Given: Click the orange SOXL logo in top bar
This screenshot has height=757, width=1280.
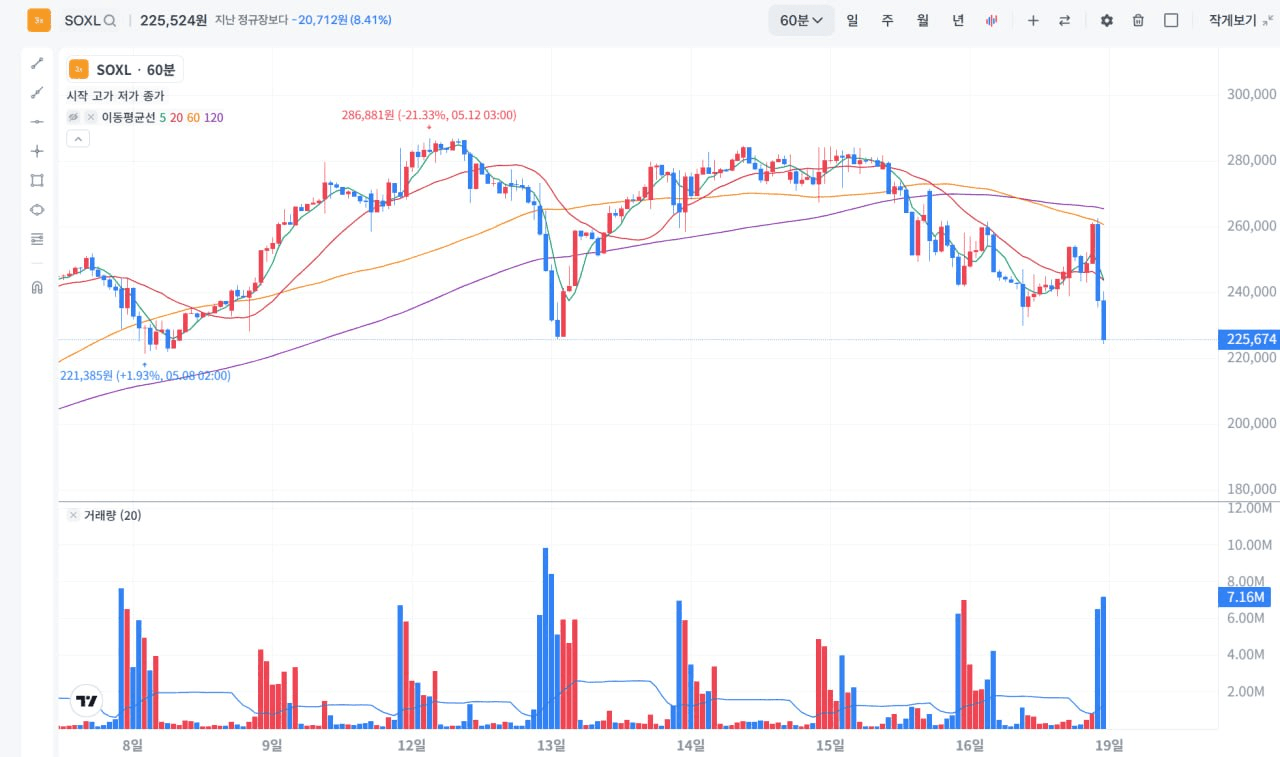Looking at the screenshot, I should (39, 20).
